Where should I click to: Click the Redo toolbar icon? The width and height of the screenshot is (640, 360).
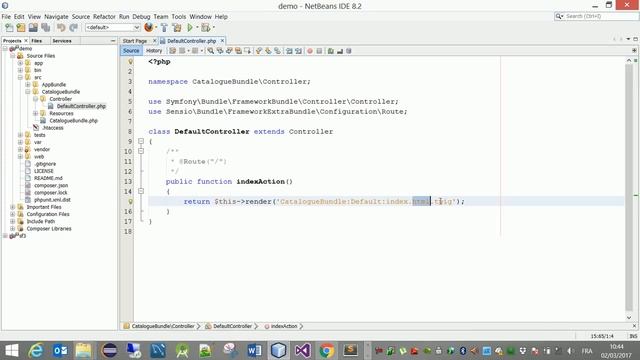(73, 27)
